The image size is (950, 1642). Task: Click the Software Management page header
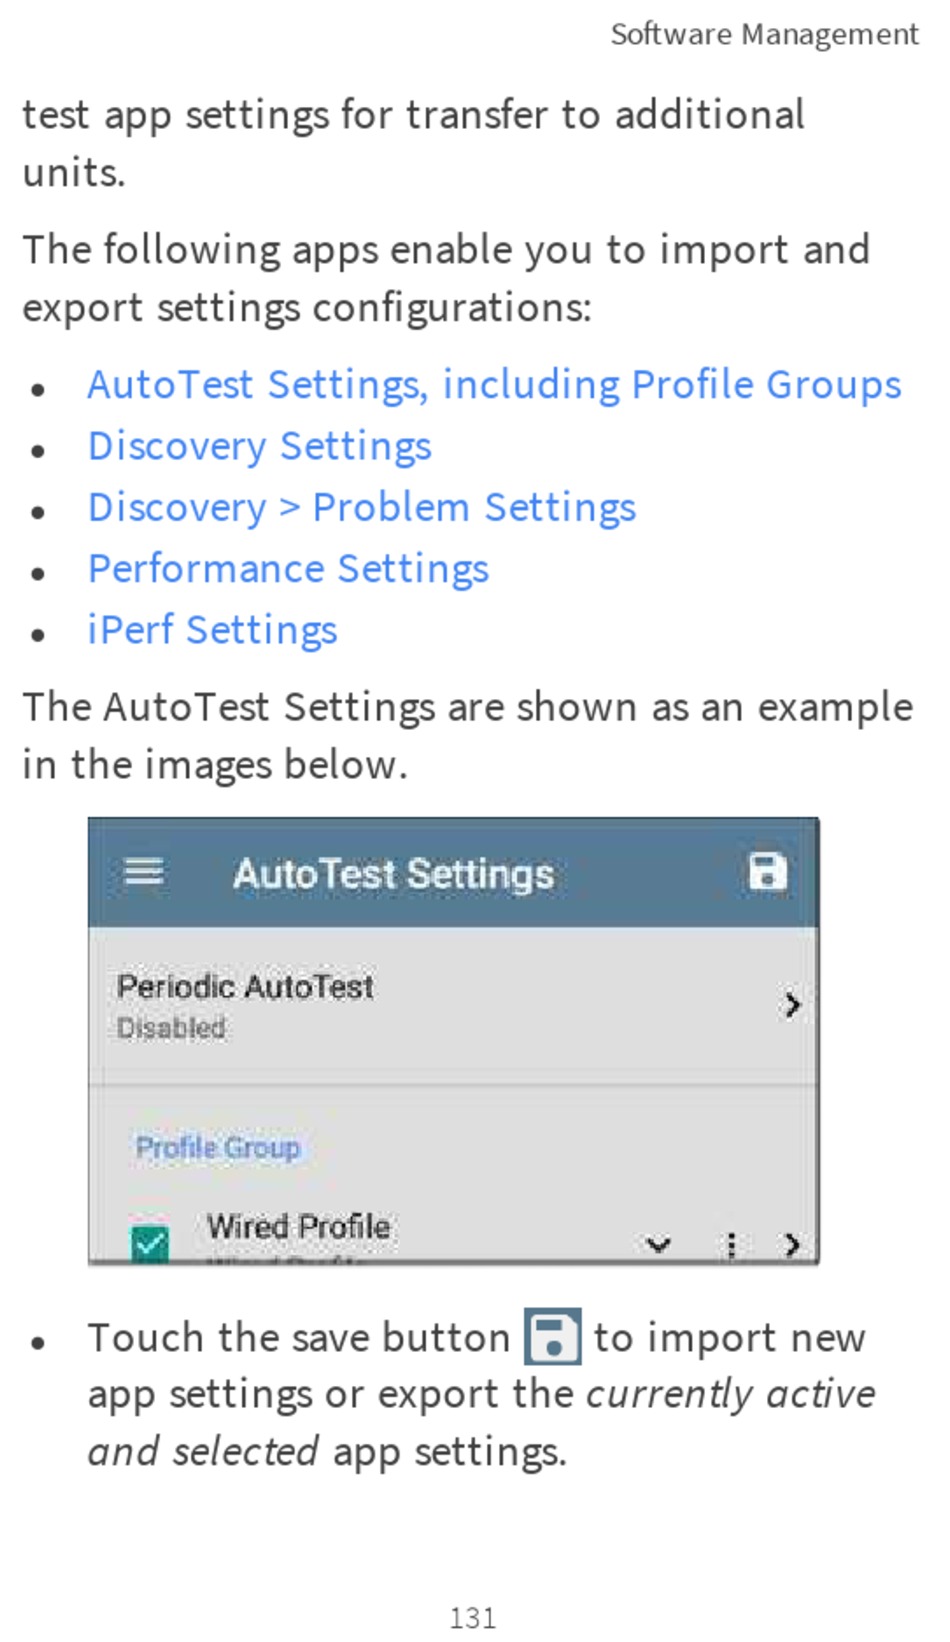click(764, 35)
